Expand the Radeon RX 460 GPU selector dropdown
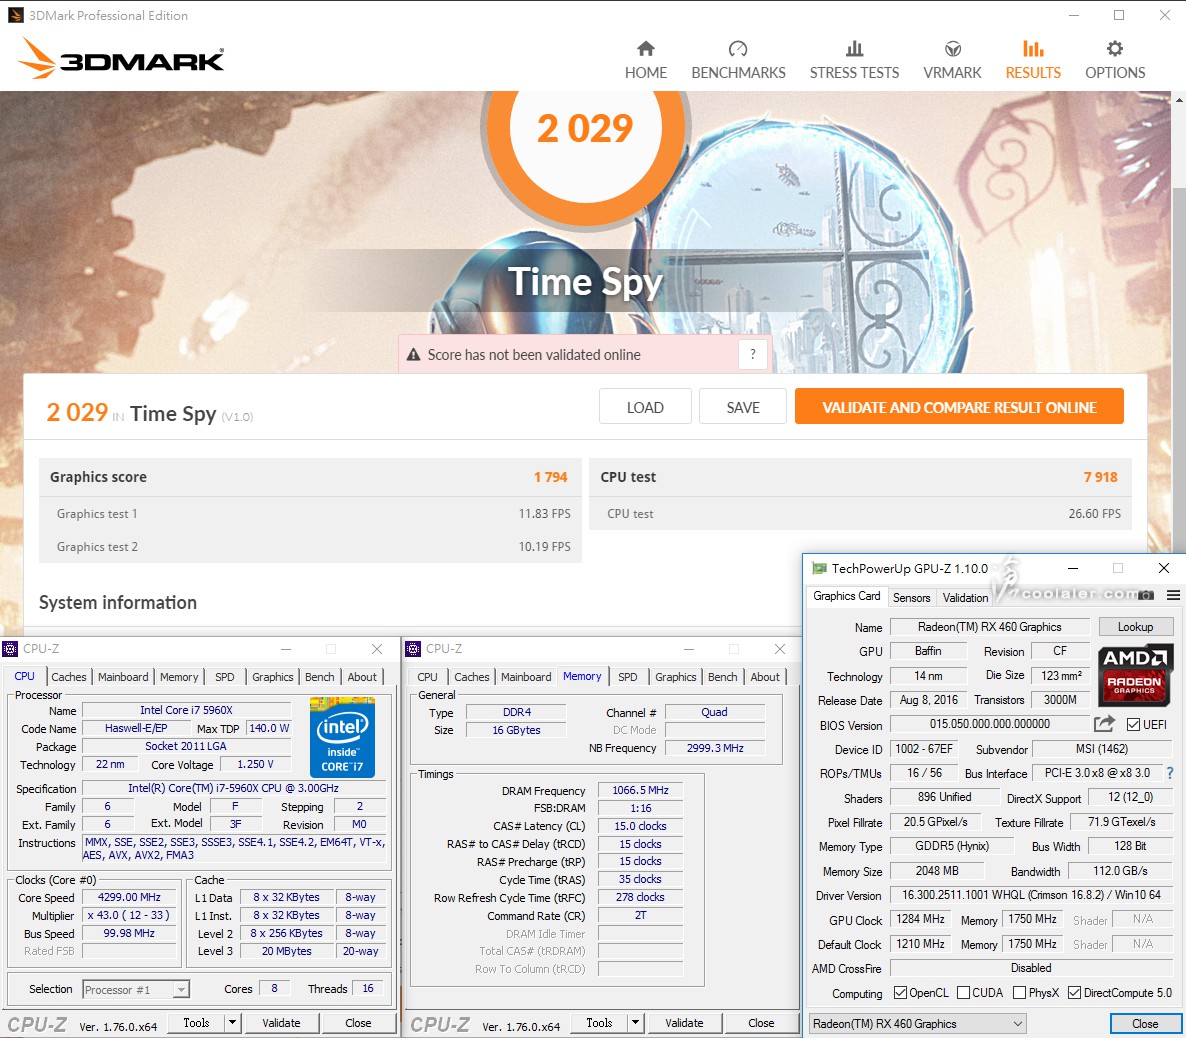 tap(1017, 1024)
